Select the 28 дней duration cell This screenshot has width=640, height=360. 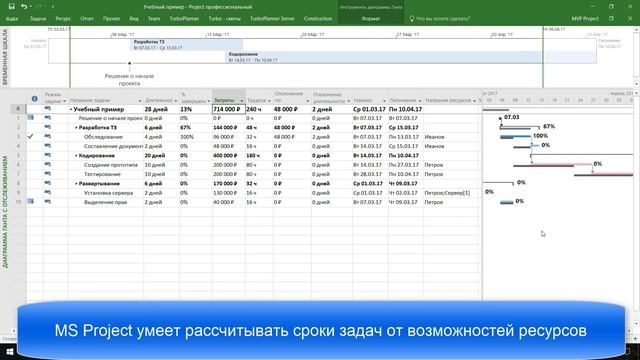click(161, 109)
